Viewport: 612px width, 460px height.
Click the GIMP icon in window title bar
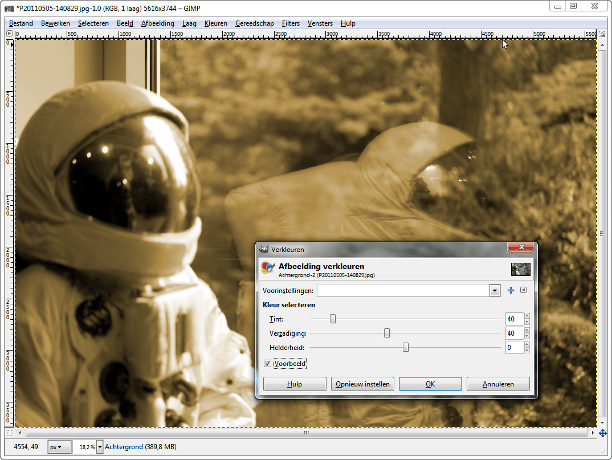[x=9, y=8]
